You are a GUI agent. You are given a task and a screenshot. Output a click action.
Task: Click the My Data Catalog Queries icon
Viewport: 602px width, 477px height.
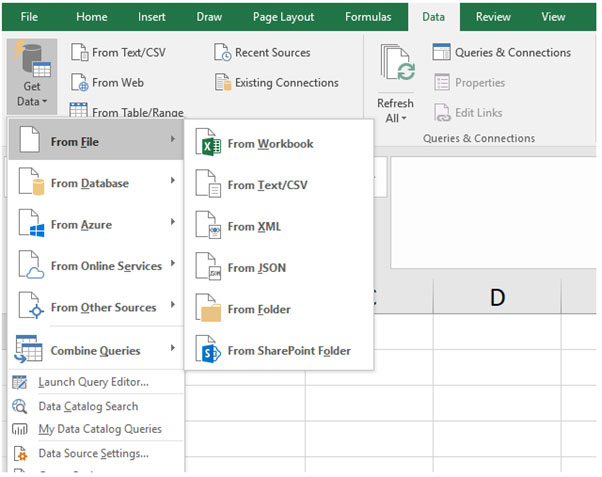click(20, 429)
